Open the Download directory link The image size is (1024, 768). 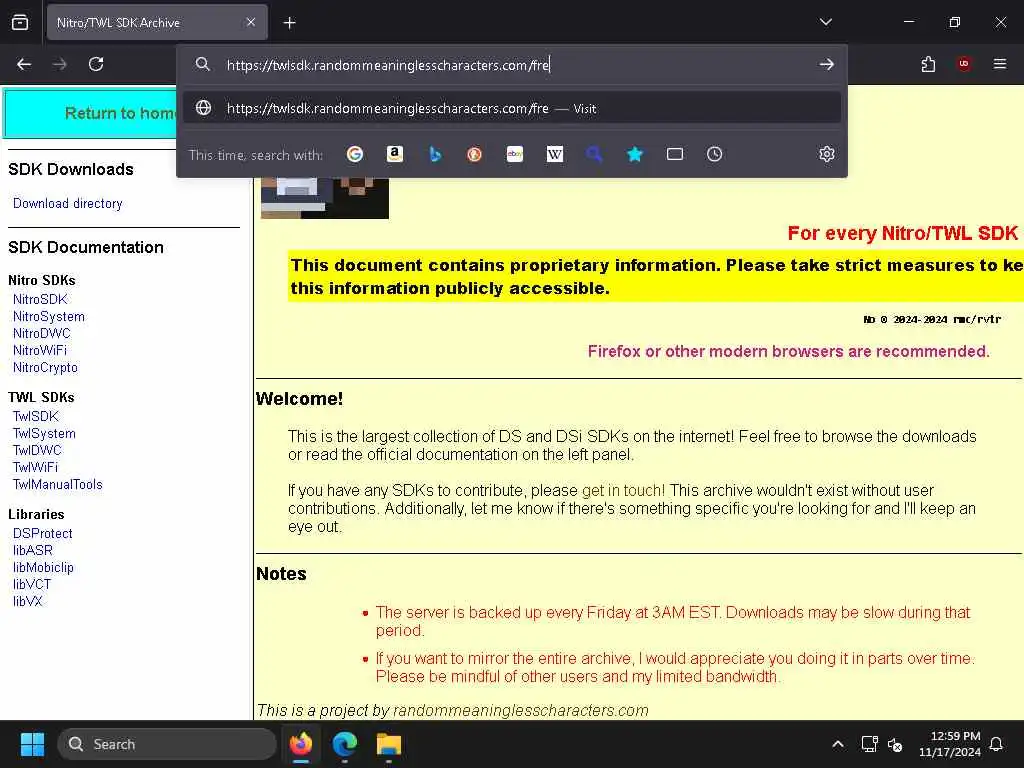(68, 204)
